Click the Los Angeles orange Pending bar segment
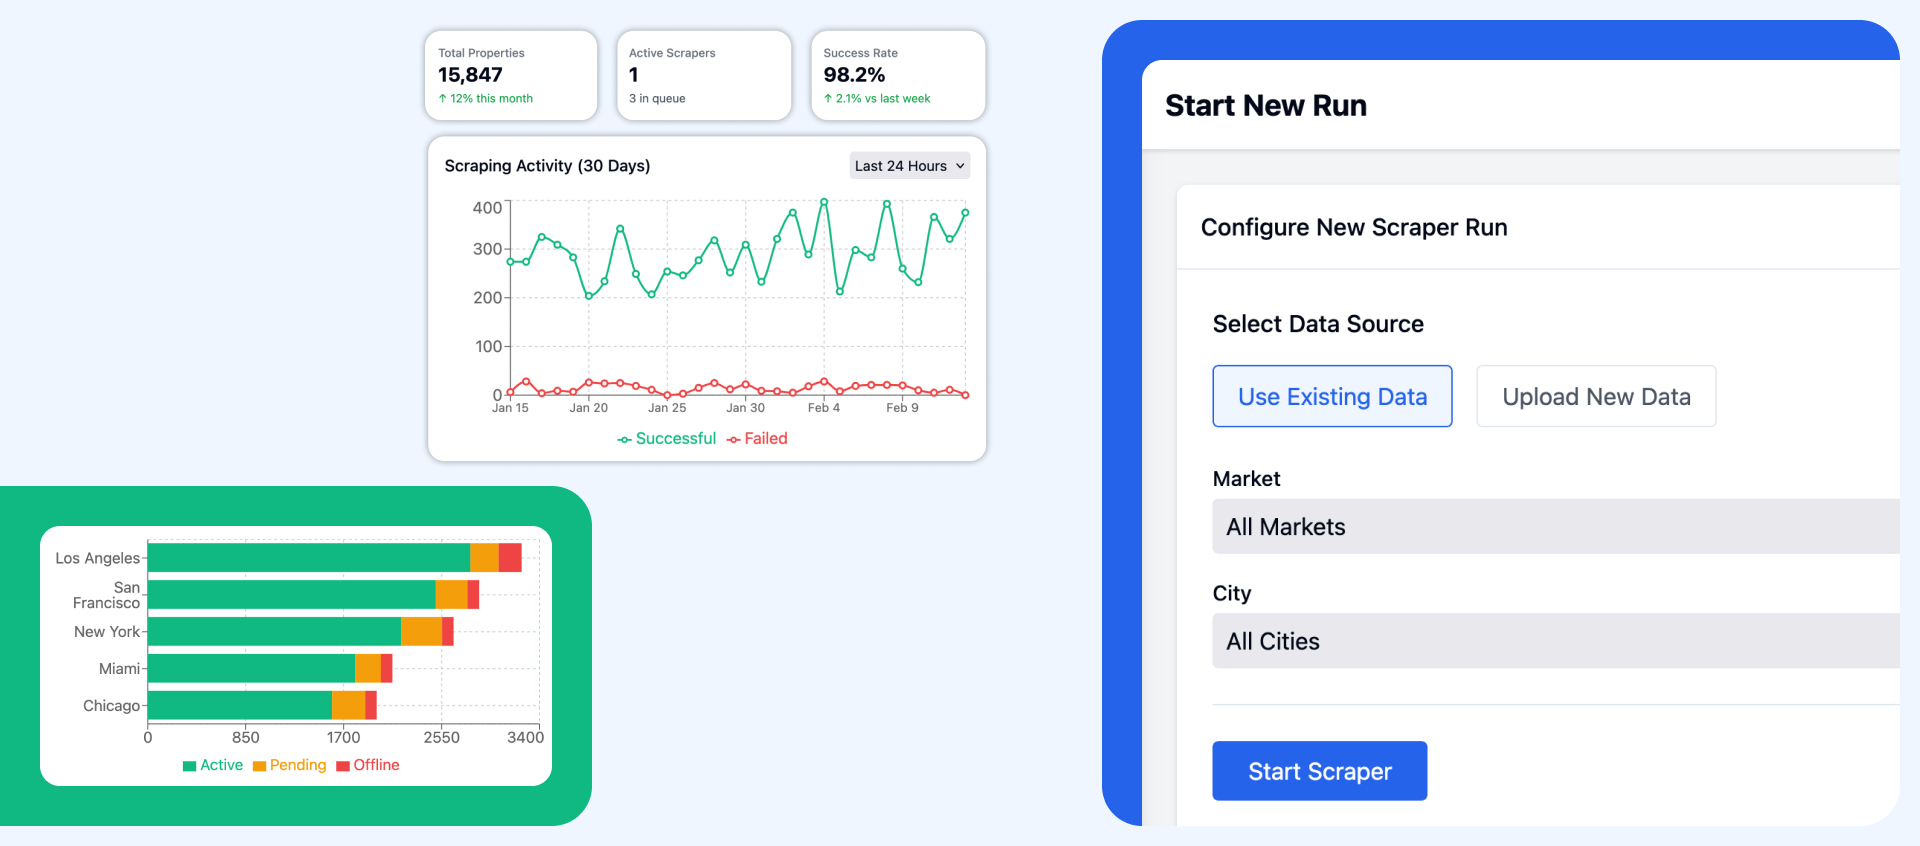Viewport: 1920px width, 846px height. click(484, 558)
